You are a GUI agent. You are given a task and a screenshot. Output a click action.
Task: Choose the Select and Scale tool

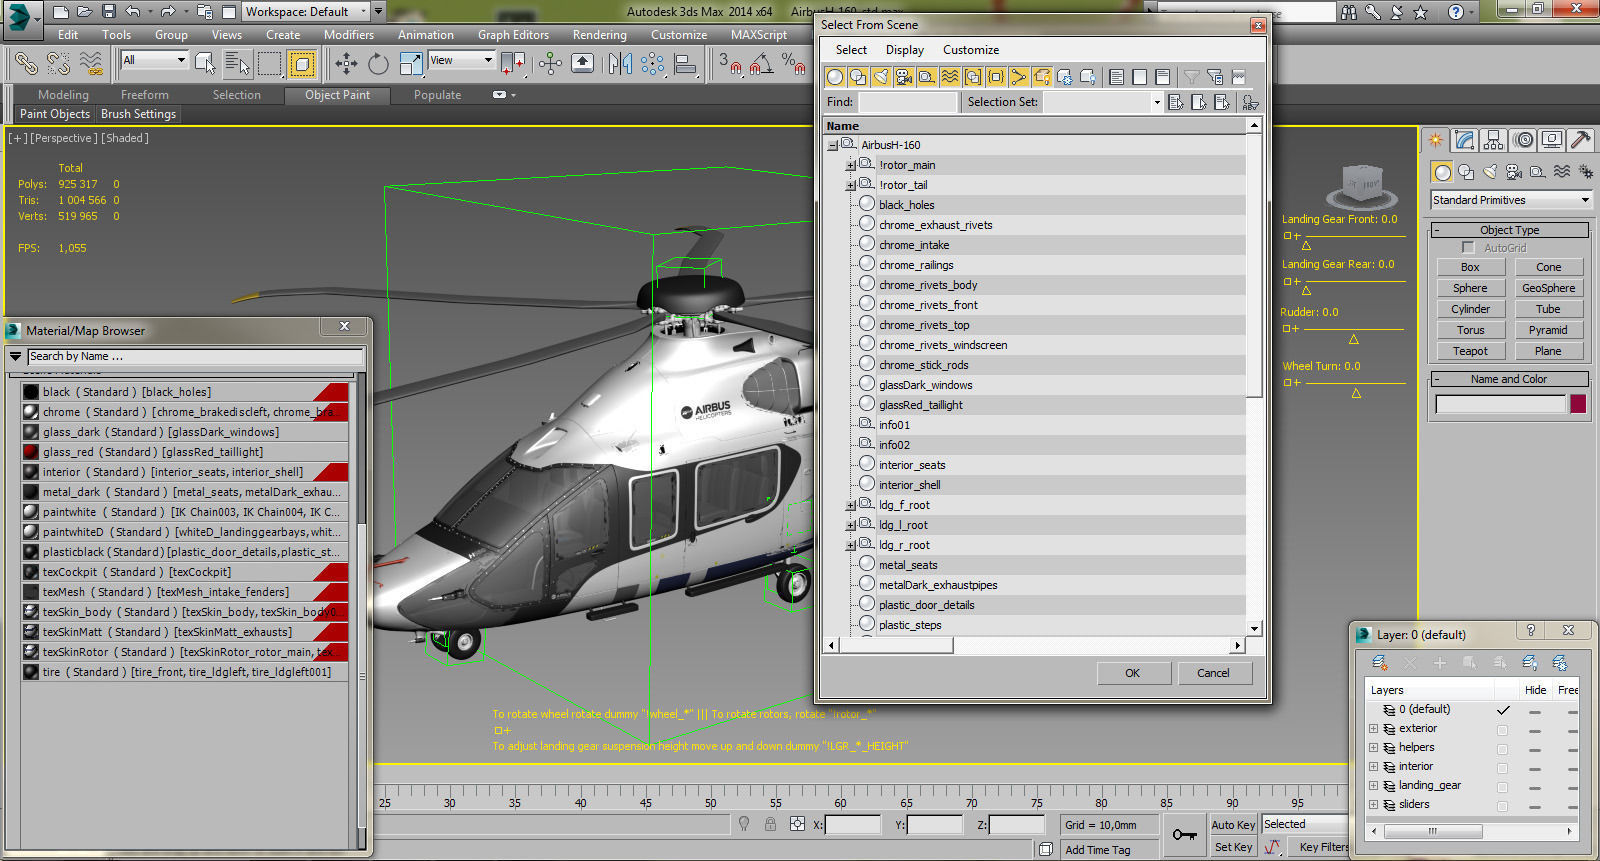pyautogui.click(x=411, y=64)
